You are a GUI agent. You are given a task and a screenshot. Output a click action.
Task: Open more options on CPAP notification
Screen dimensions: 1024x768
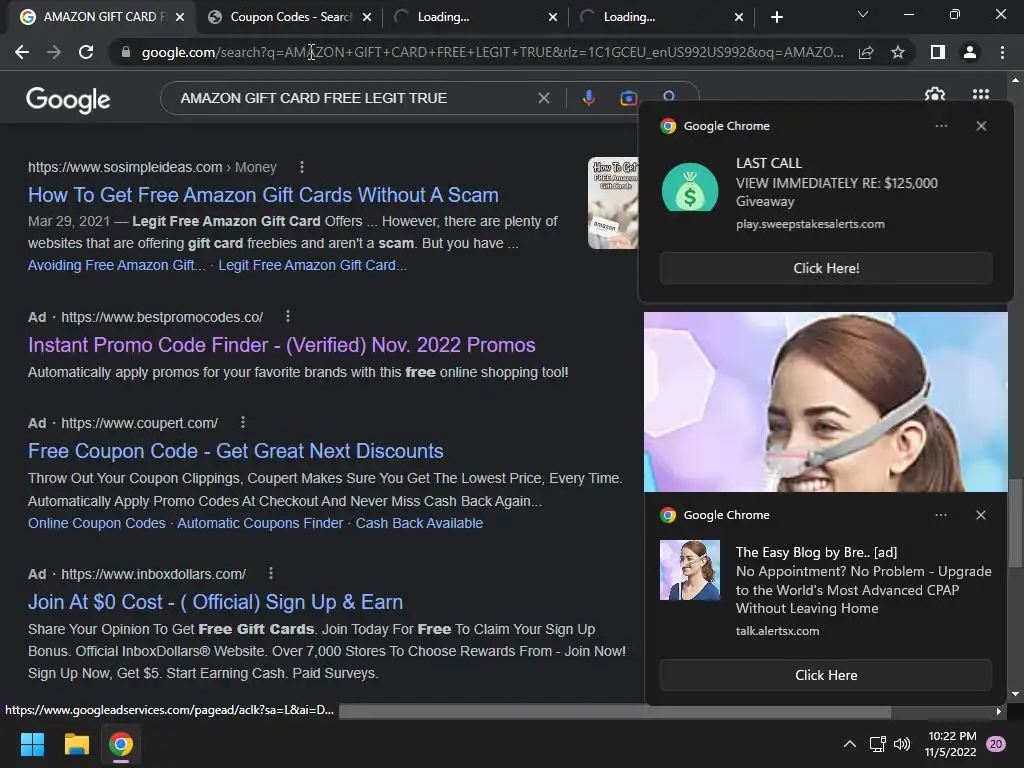pyautogui.click(x=941, y=515)
